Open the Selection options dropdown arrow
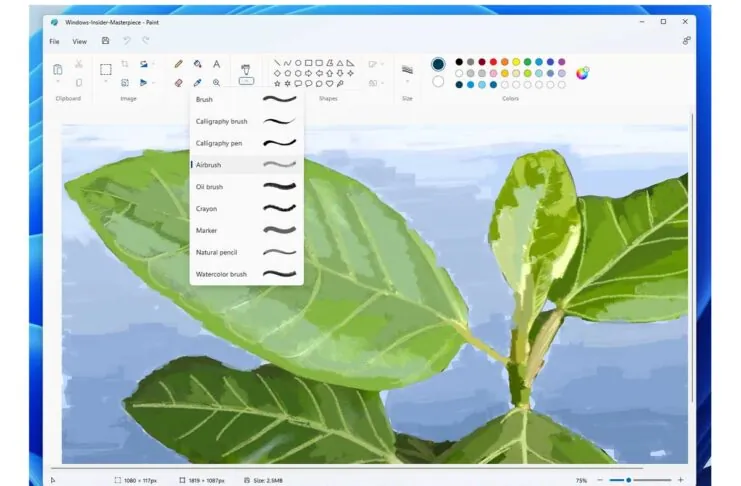Image resolution: width=741 pixels, height=486 pixels. point(106,82)
